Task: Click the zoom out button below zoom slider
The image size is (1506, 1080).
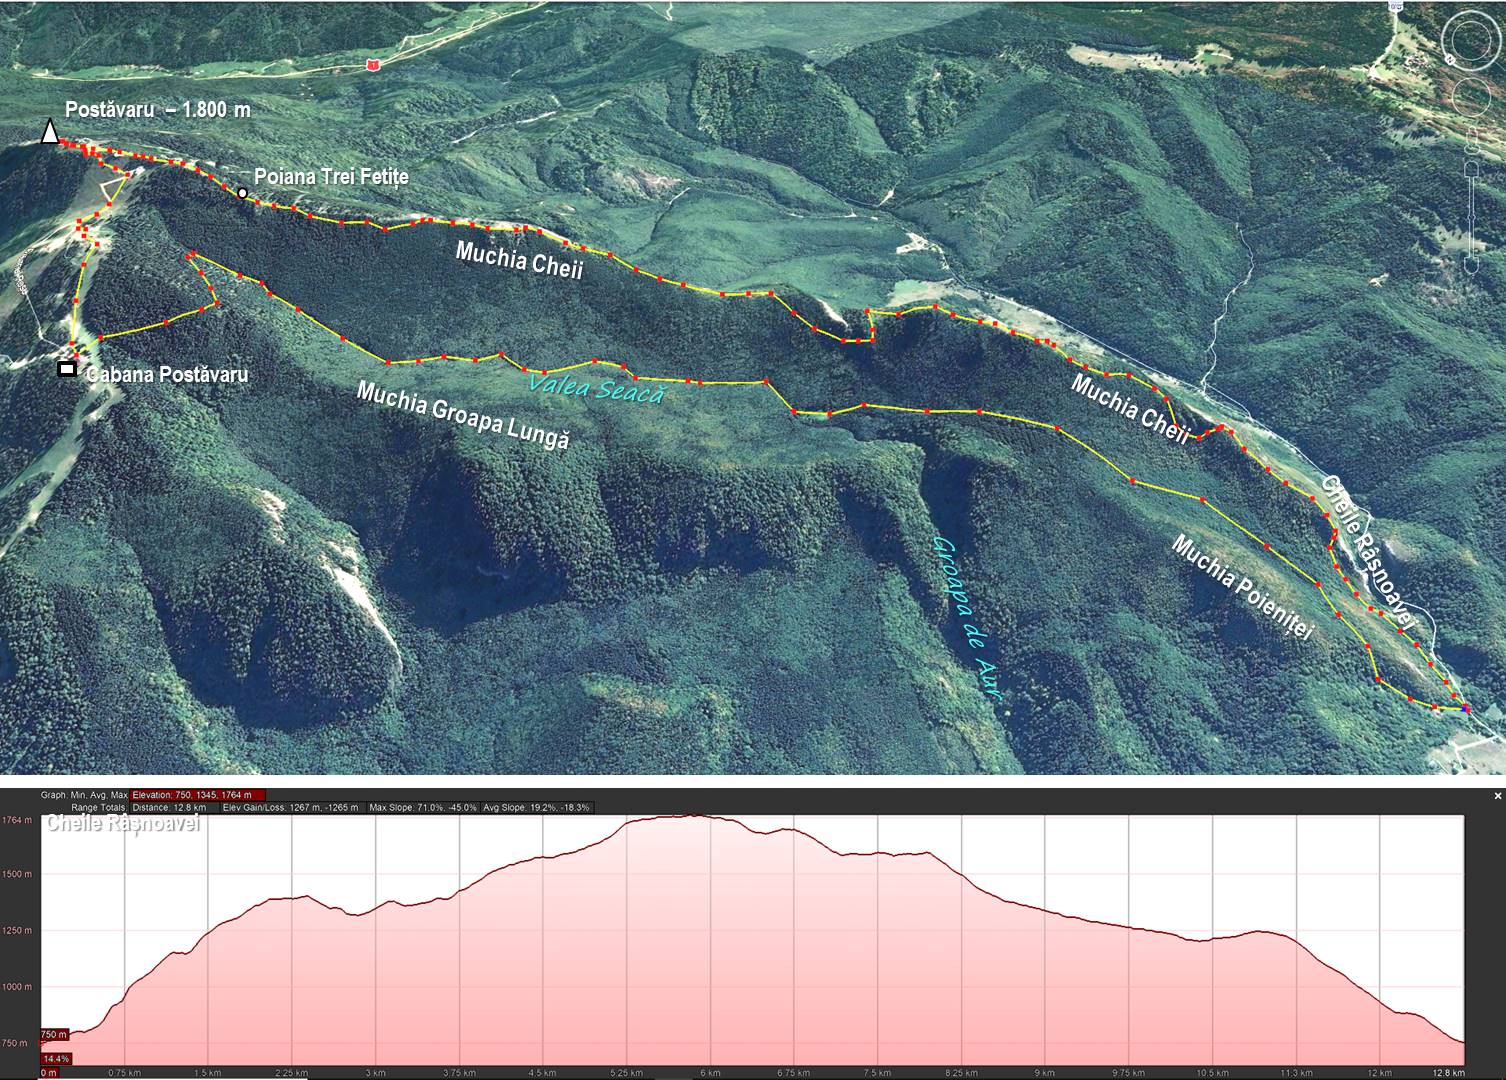Action: (x=1471, y=265)
